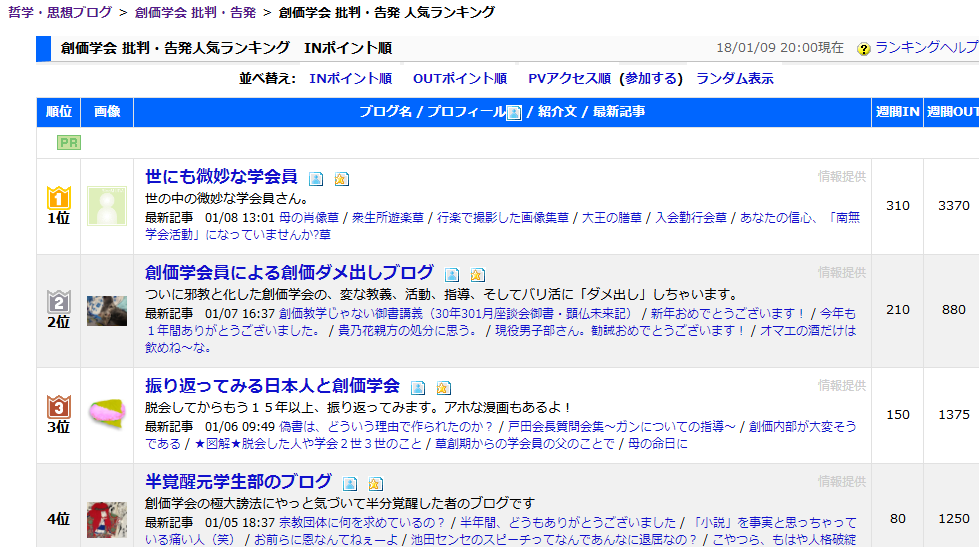
Task: Click 情報提供 for 振り返ってみる日本人と創価学会
Action: point(842,385)
